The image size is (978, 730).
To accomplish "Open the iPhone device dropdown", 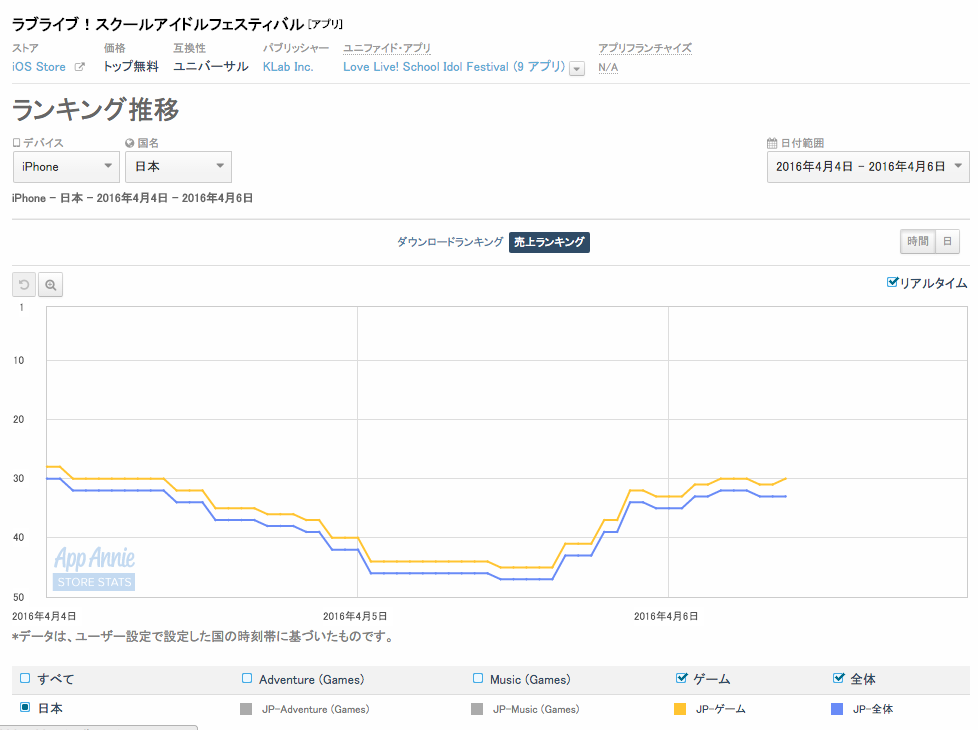I will tap(66, 167).
